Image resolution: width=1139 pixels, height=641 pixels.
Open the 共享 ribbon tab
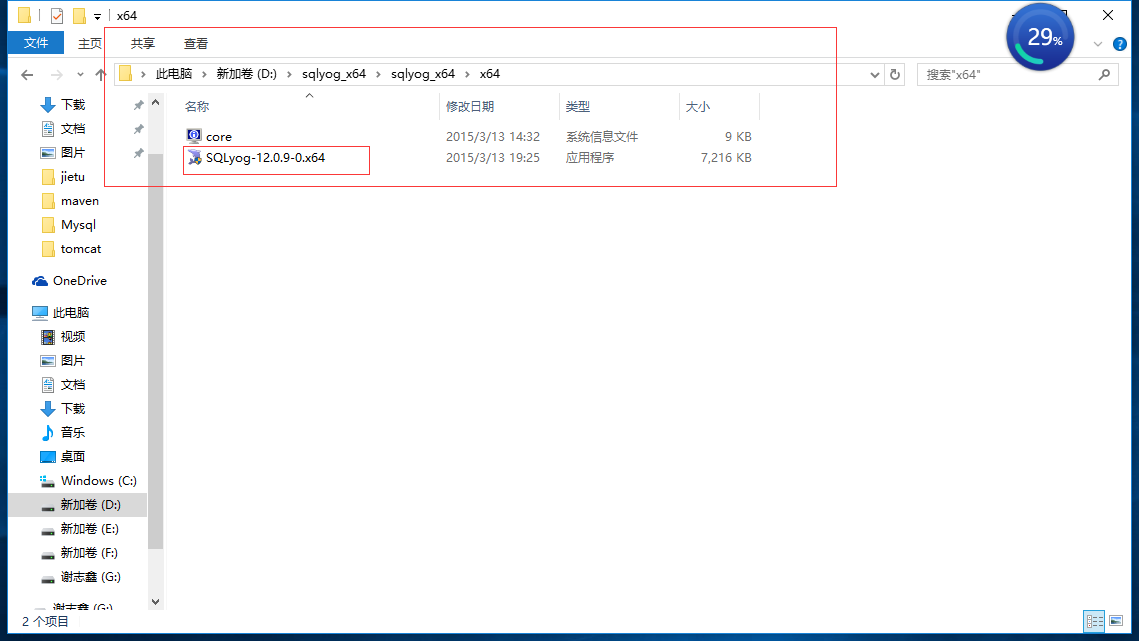coord(143,44)
